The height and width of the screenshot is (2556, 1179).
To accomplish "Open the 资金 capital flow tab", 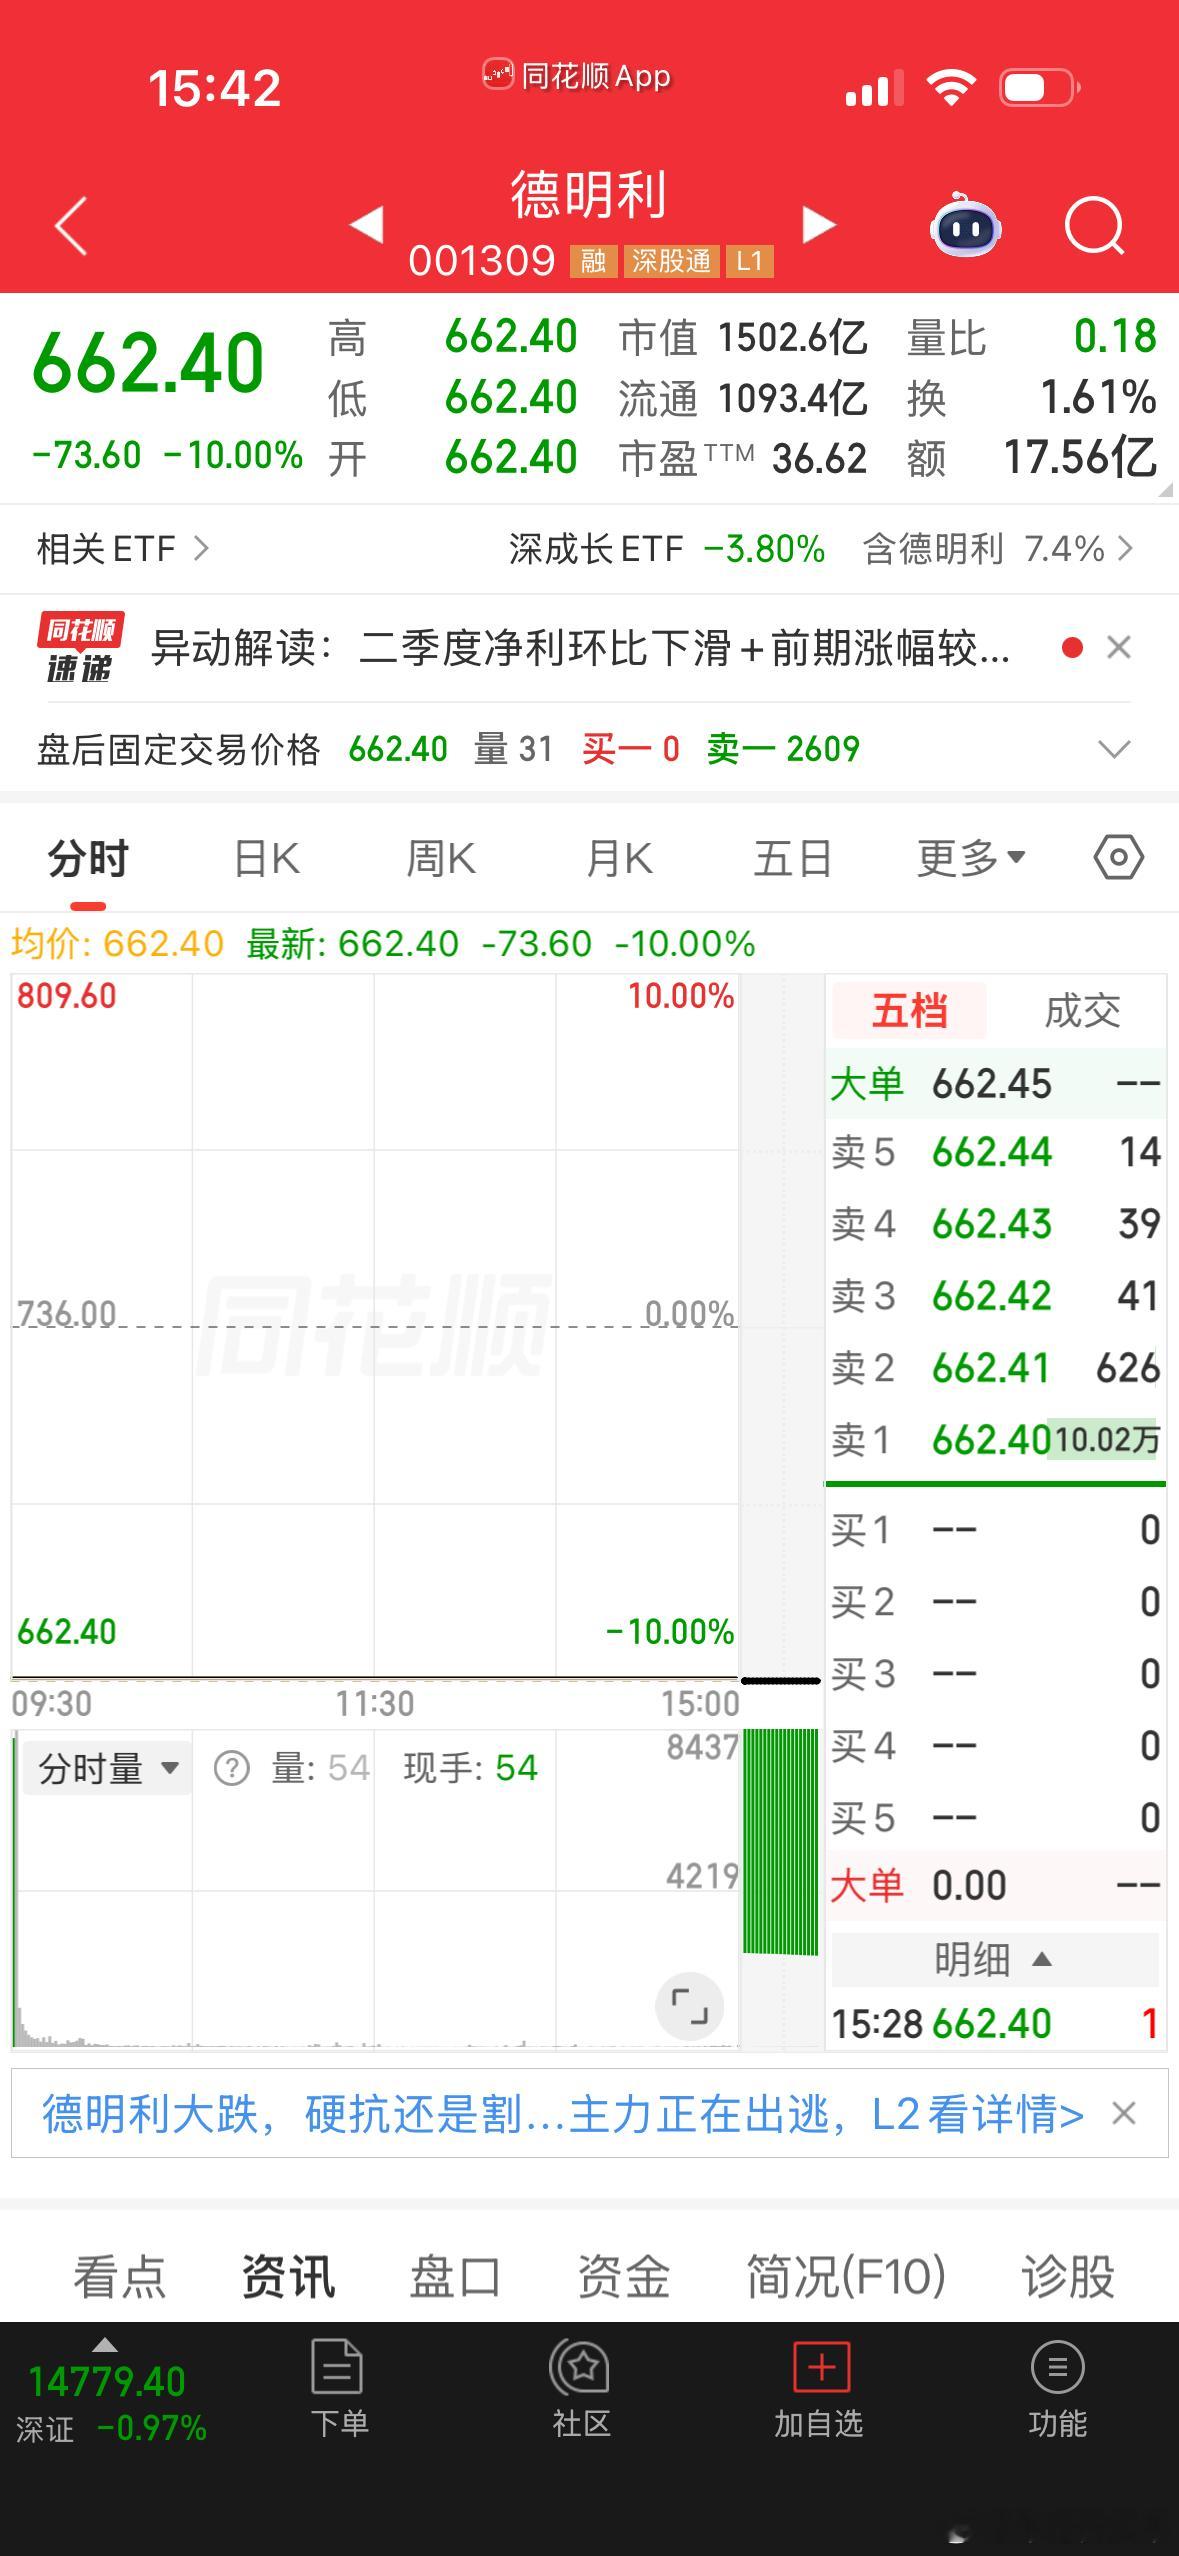I will (x=623, y=2277).
